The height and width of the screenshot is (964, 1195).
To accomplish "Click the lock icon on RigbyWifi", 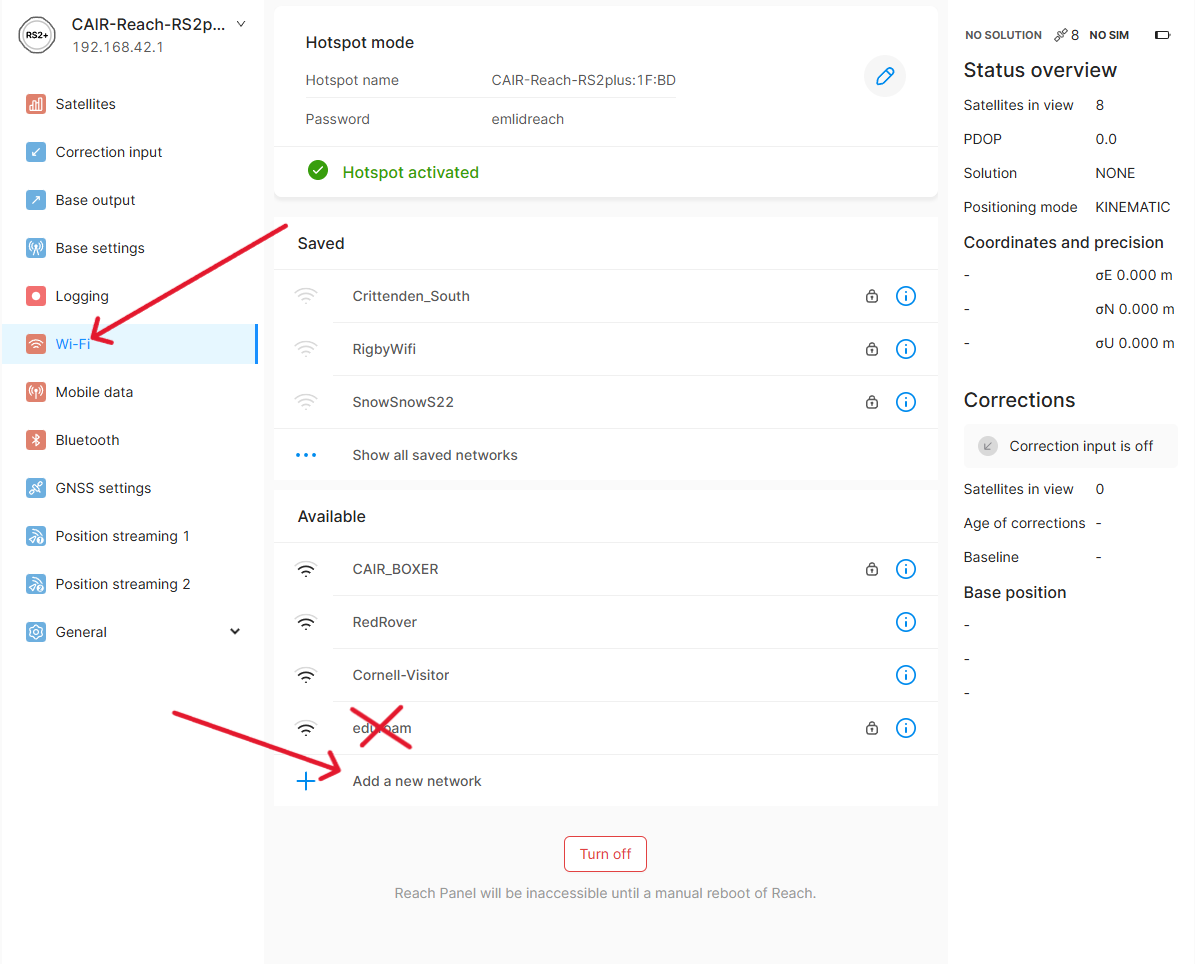I will [872, 349].
